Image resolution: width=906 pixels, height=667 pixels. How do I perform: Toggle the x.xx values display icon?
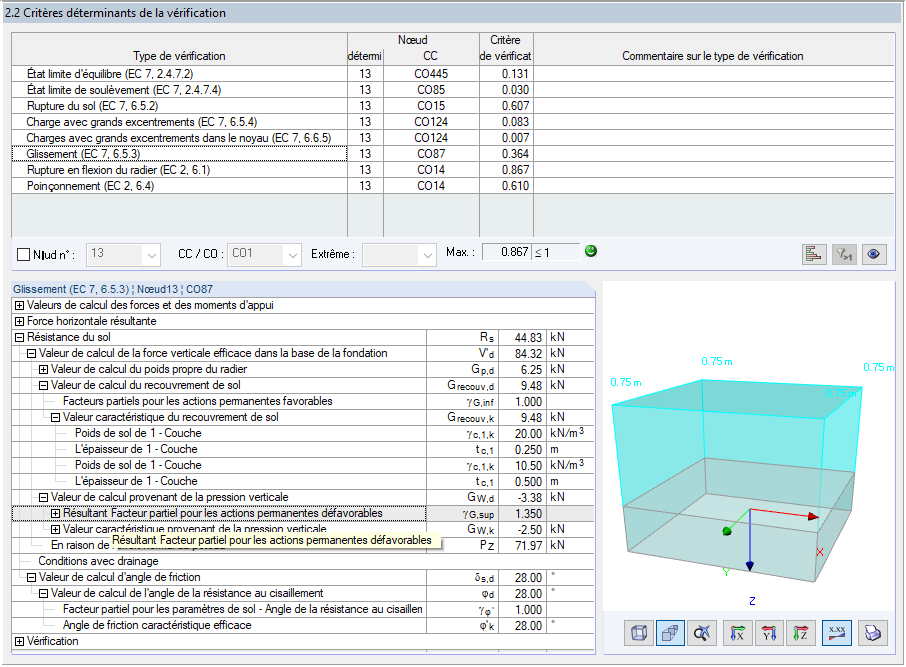point(837,633)
